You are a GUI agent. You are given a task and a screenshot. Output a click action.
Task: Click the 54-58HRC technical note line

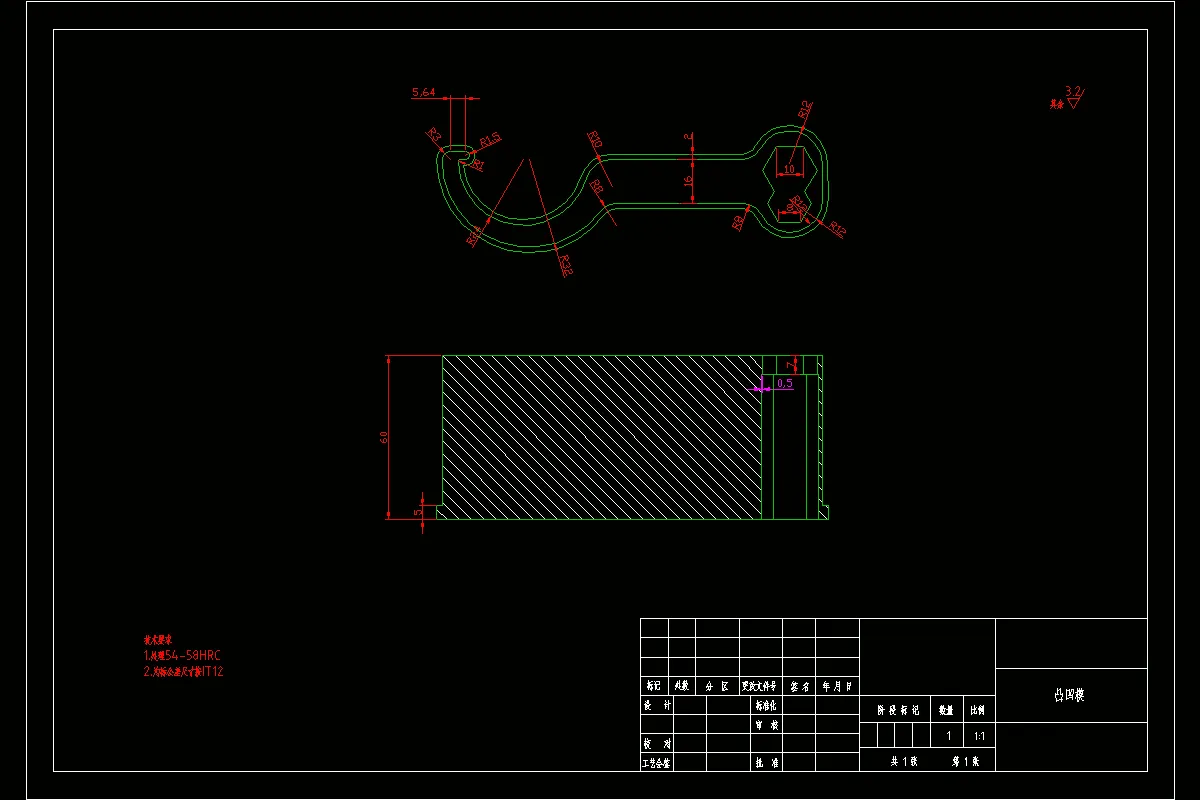click(182, 655)
